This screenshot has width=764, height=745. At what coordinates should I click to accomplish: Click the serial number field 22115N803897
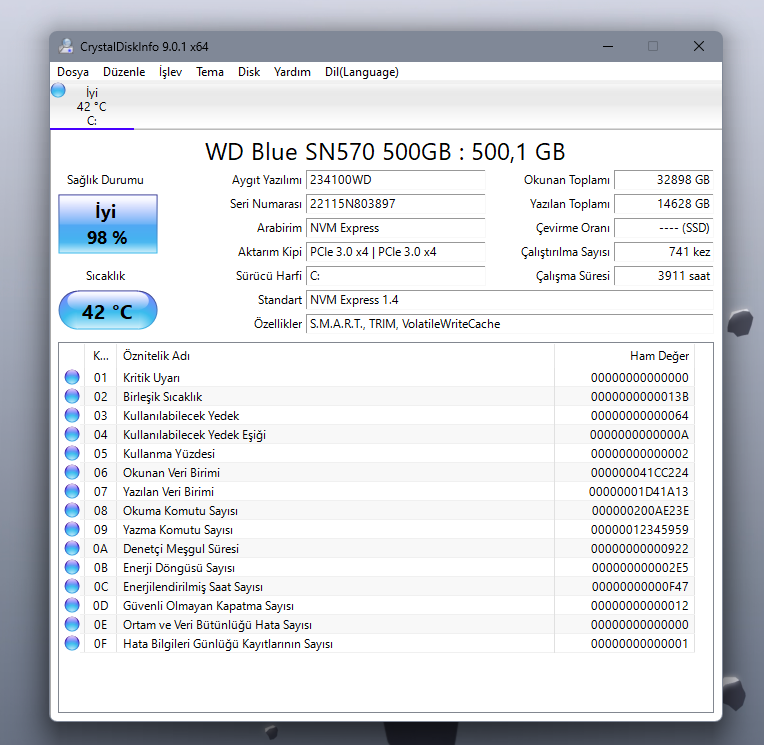pos(396,204)
